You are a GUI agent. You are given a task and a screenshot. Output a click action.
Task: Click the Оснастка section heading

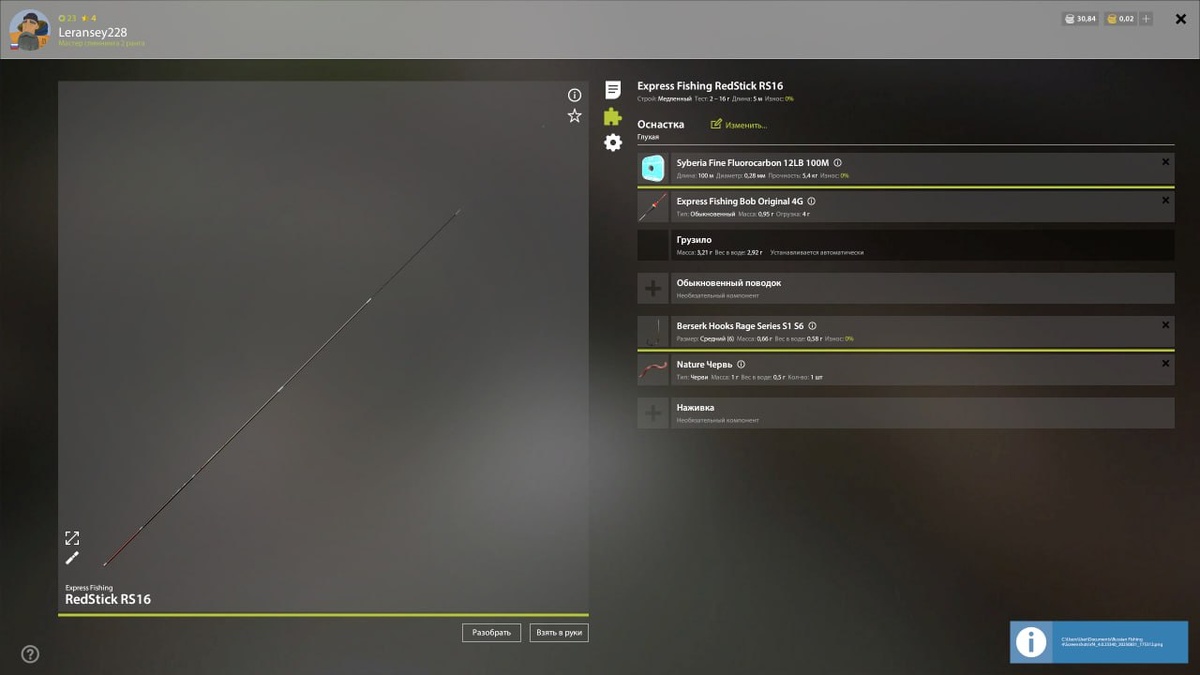pyautogui.click(x=661, y=125)
